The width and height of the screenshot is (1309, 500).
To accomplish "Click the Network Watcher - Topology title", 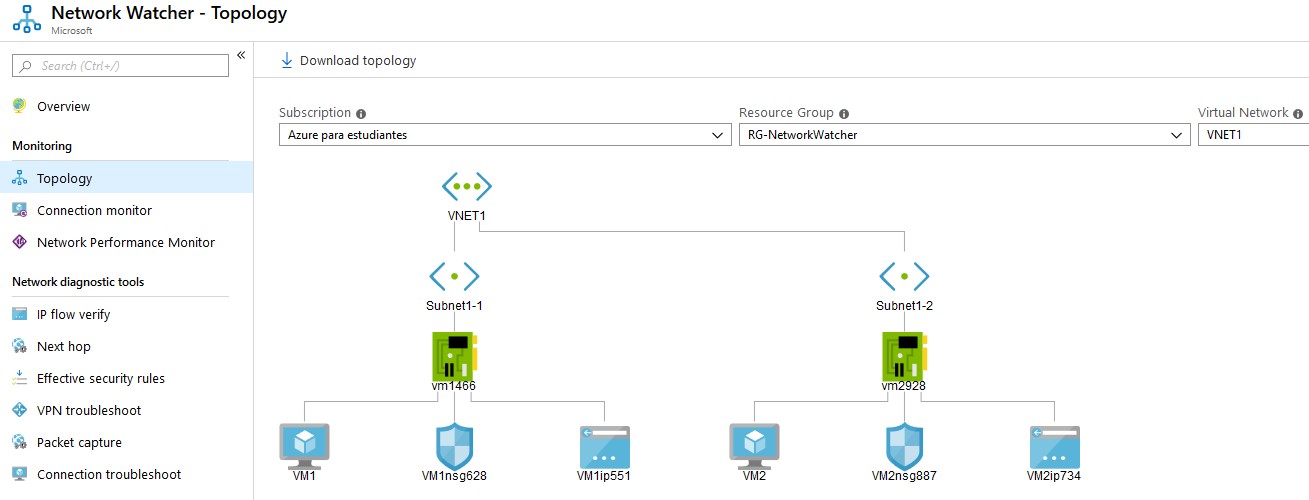I will point(169,14).
